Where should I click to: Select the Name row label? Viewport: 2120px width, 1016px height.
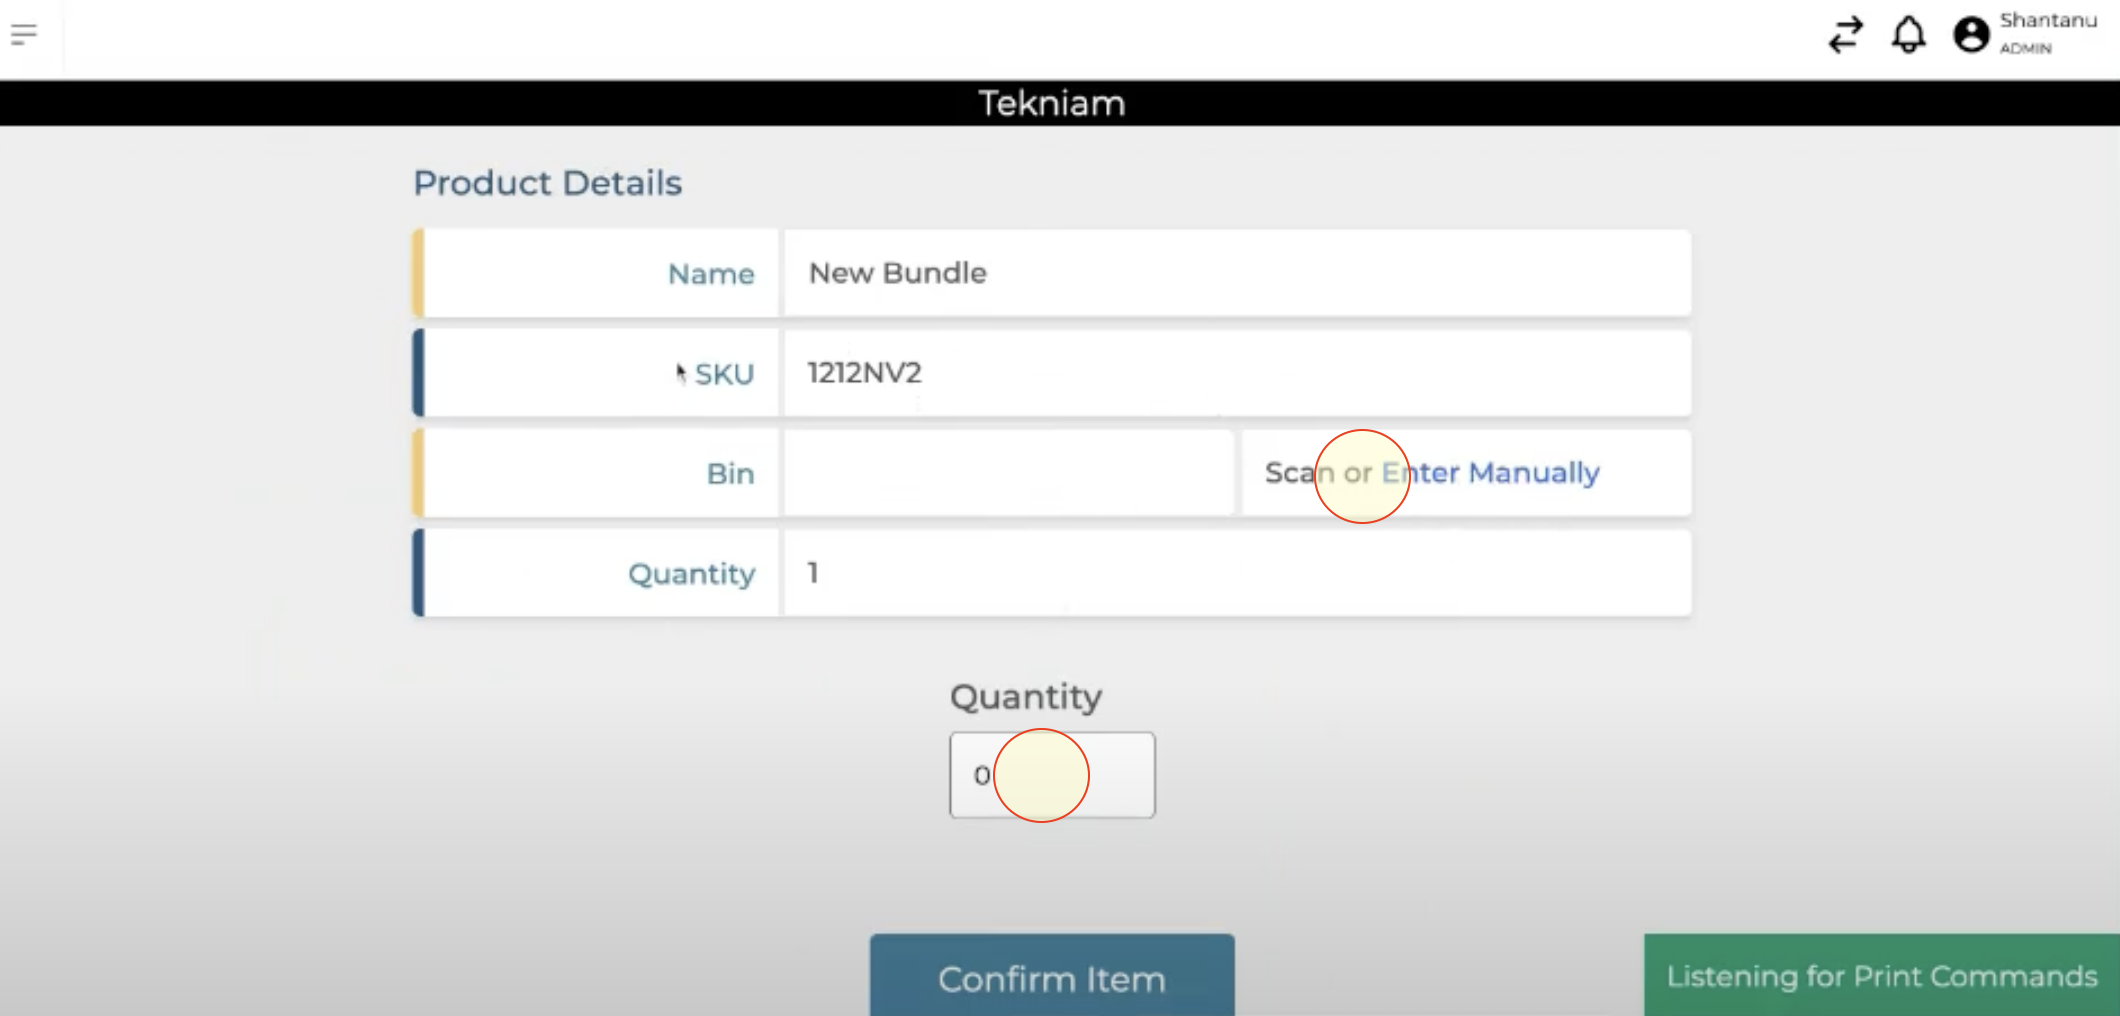[710, 274]
